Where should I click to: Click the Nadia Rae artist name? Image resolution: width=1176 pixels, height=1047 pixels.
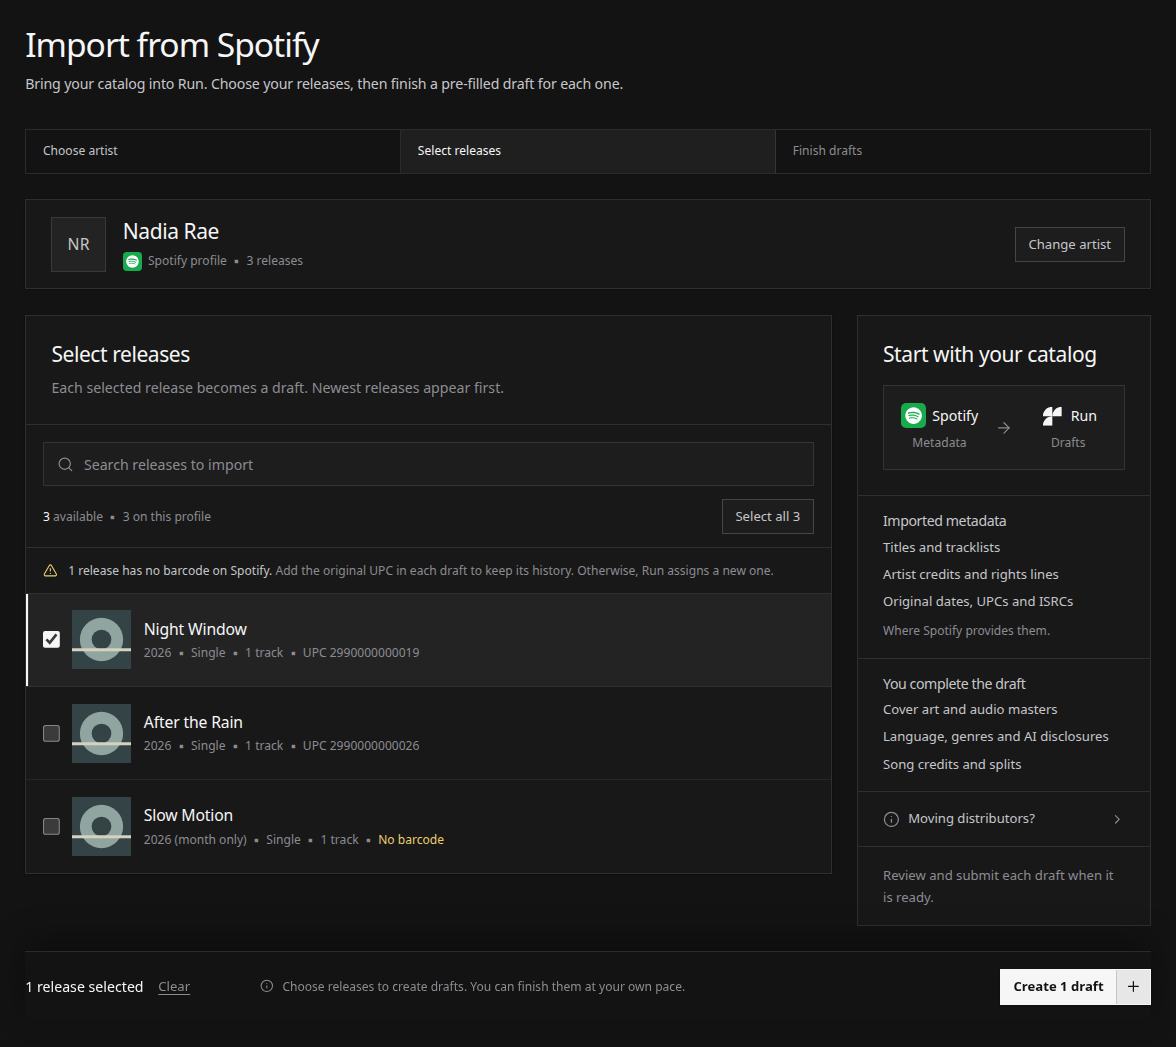pos(171,232)
